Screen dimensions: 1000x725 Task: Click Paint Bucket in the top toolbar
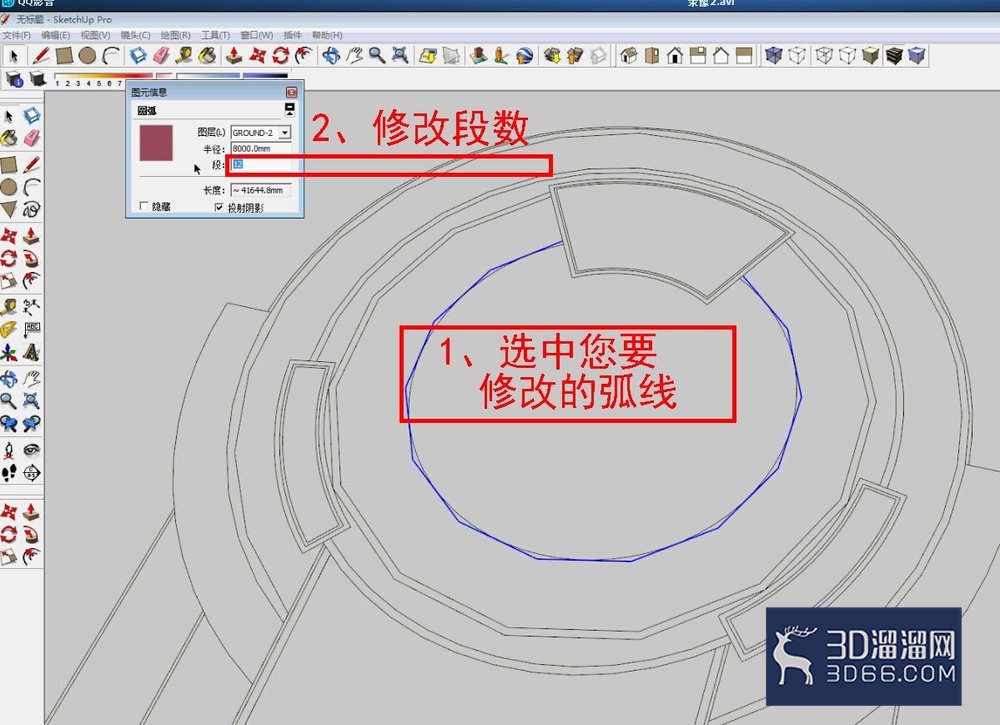[207, 55]
